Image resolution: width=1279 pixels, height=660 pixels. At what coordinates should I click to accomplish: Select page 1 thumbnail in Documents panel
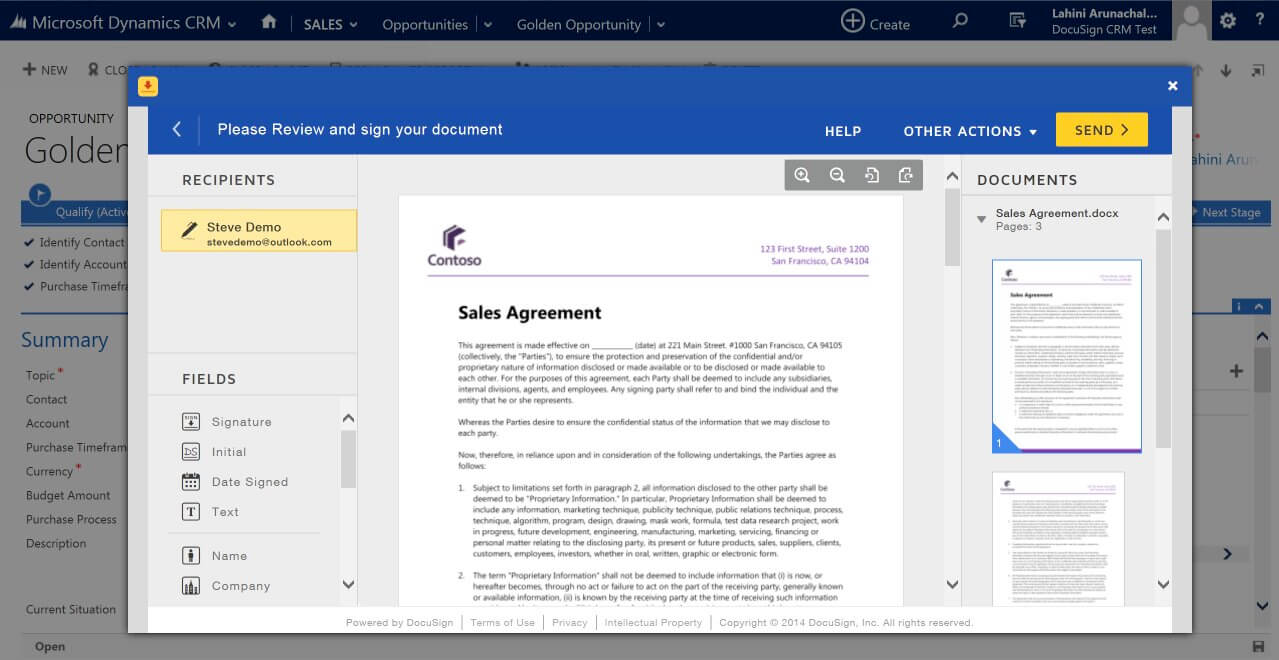[1066, 355]
